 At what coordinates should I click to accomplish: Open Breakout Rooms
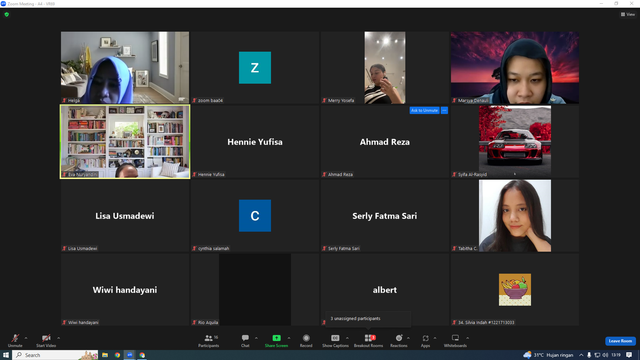[x=369, y=340]
